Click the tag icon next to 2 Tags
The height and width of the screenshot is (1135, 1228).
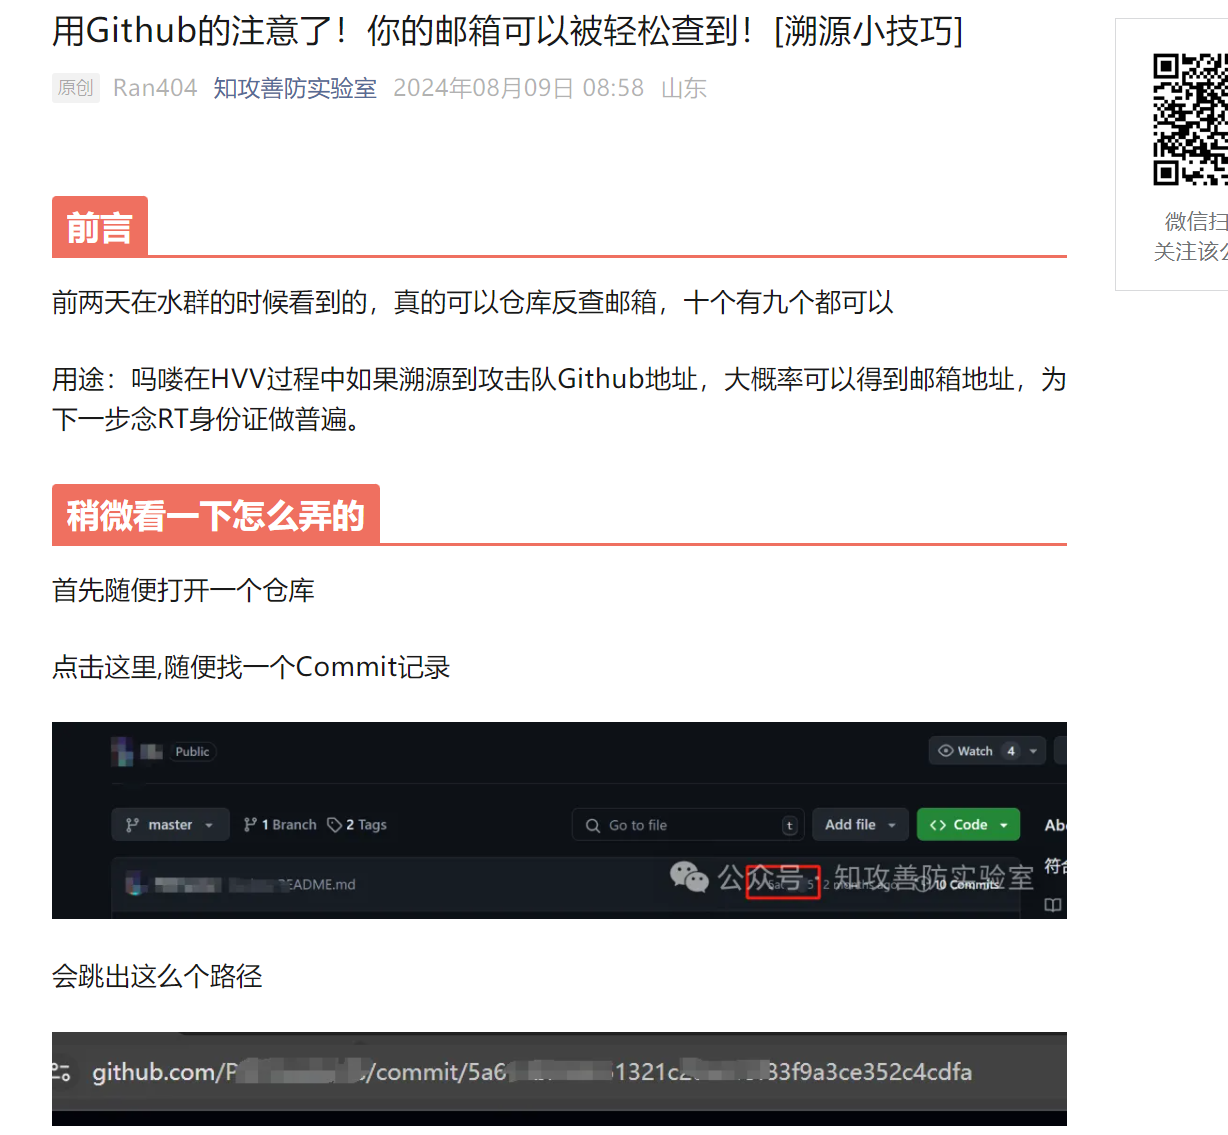[x=334, y=825]
